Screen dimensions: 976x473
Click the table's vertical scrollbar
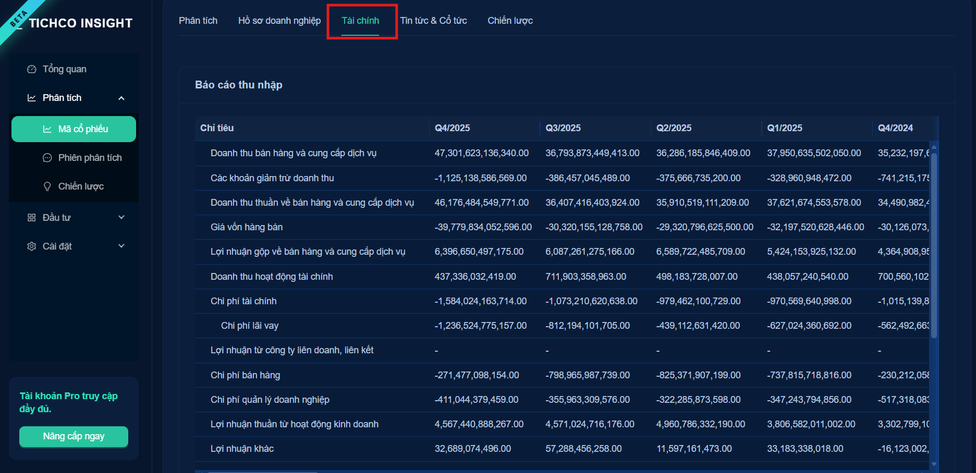click(x=935, y=250)
